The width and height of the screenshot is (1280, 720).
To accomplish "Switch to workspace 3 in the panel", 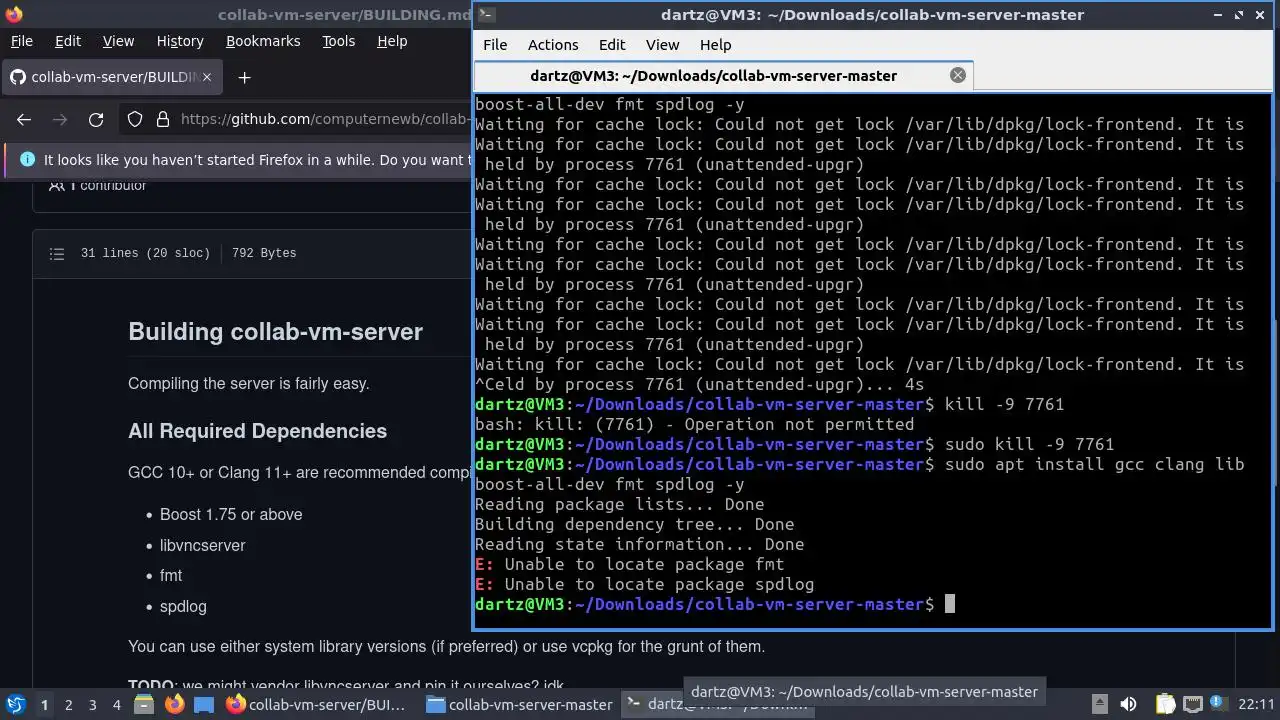I will coord(92,705).
